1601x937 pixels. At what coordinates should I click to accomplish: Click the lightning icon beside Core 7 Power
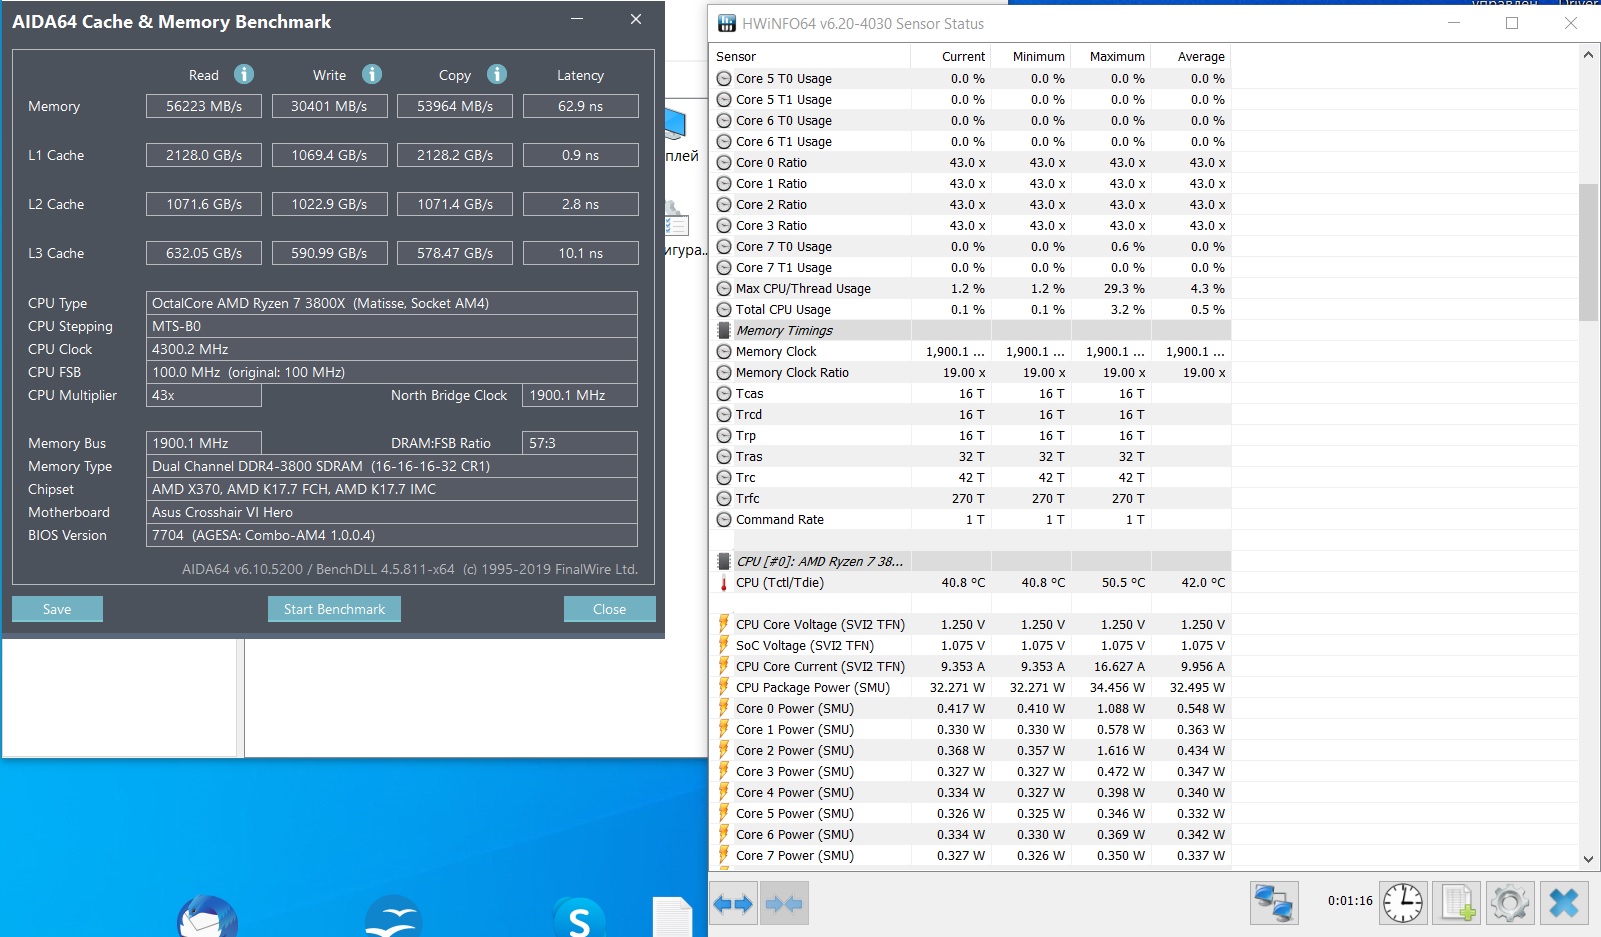pos(724,855)
